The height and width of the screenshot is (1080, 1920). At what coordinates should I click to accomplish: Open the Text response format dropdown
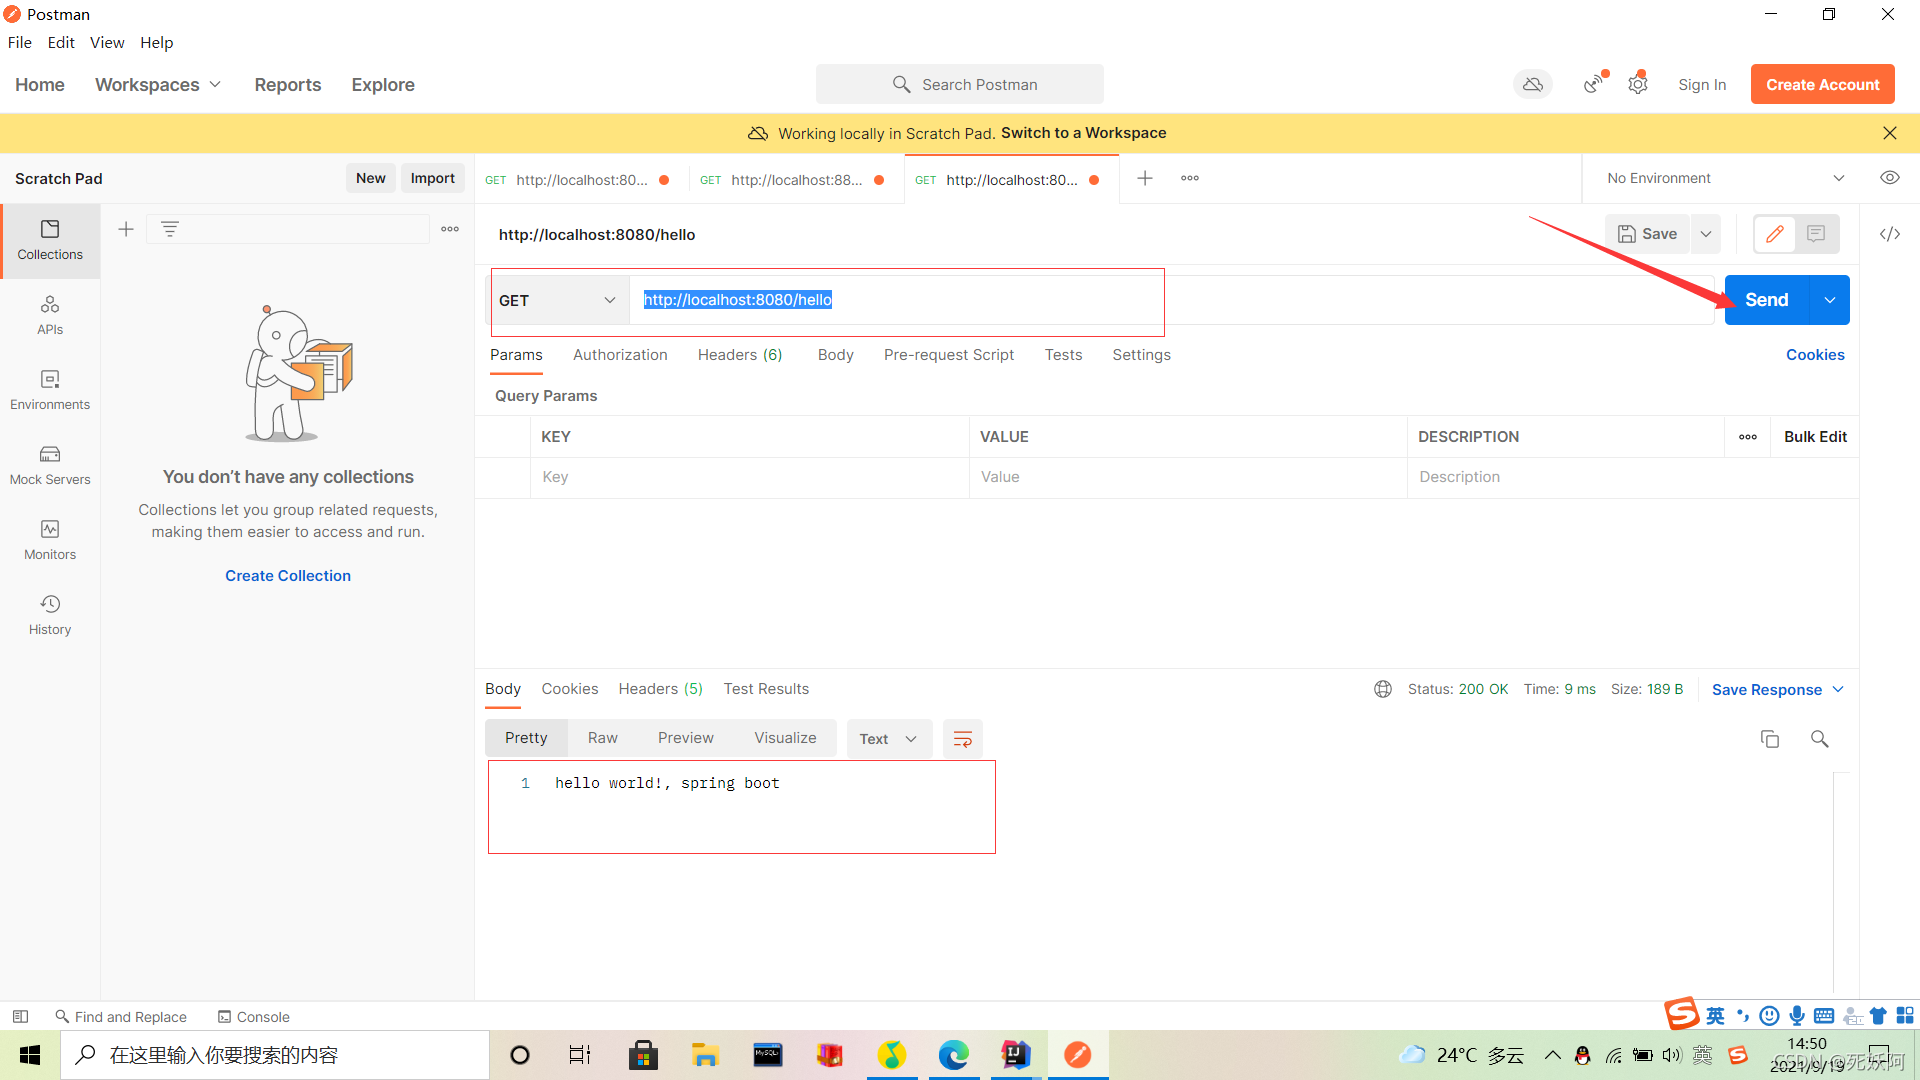889,738
